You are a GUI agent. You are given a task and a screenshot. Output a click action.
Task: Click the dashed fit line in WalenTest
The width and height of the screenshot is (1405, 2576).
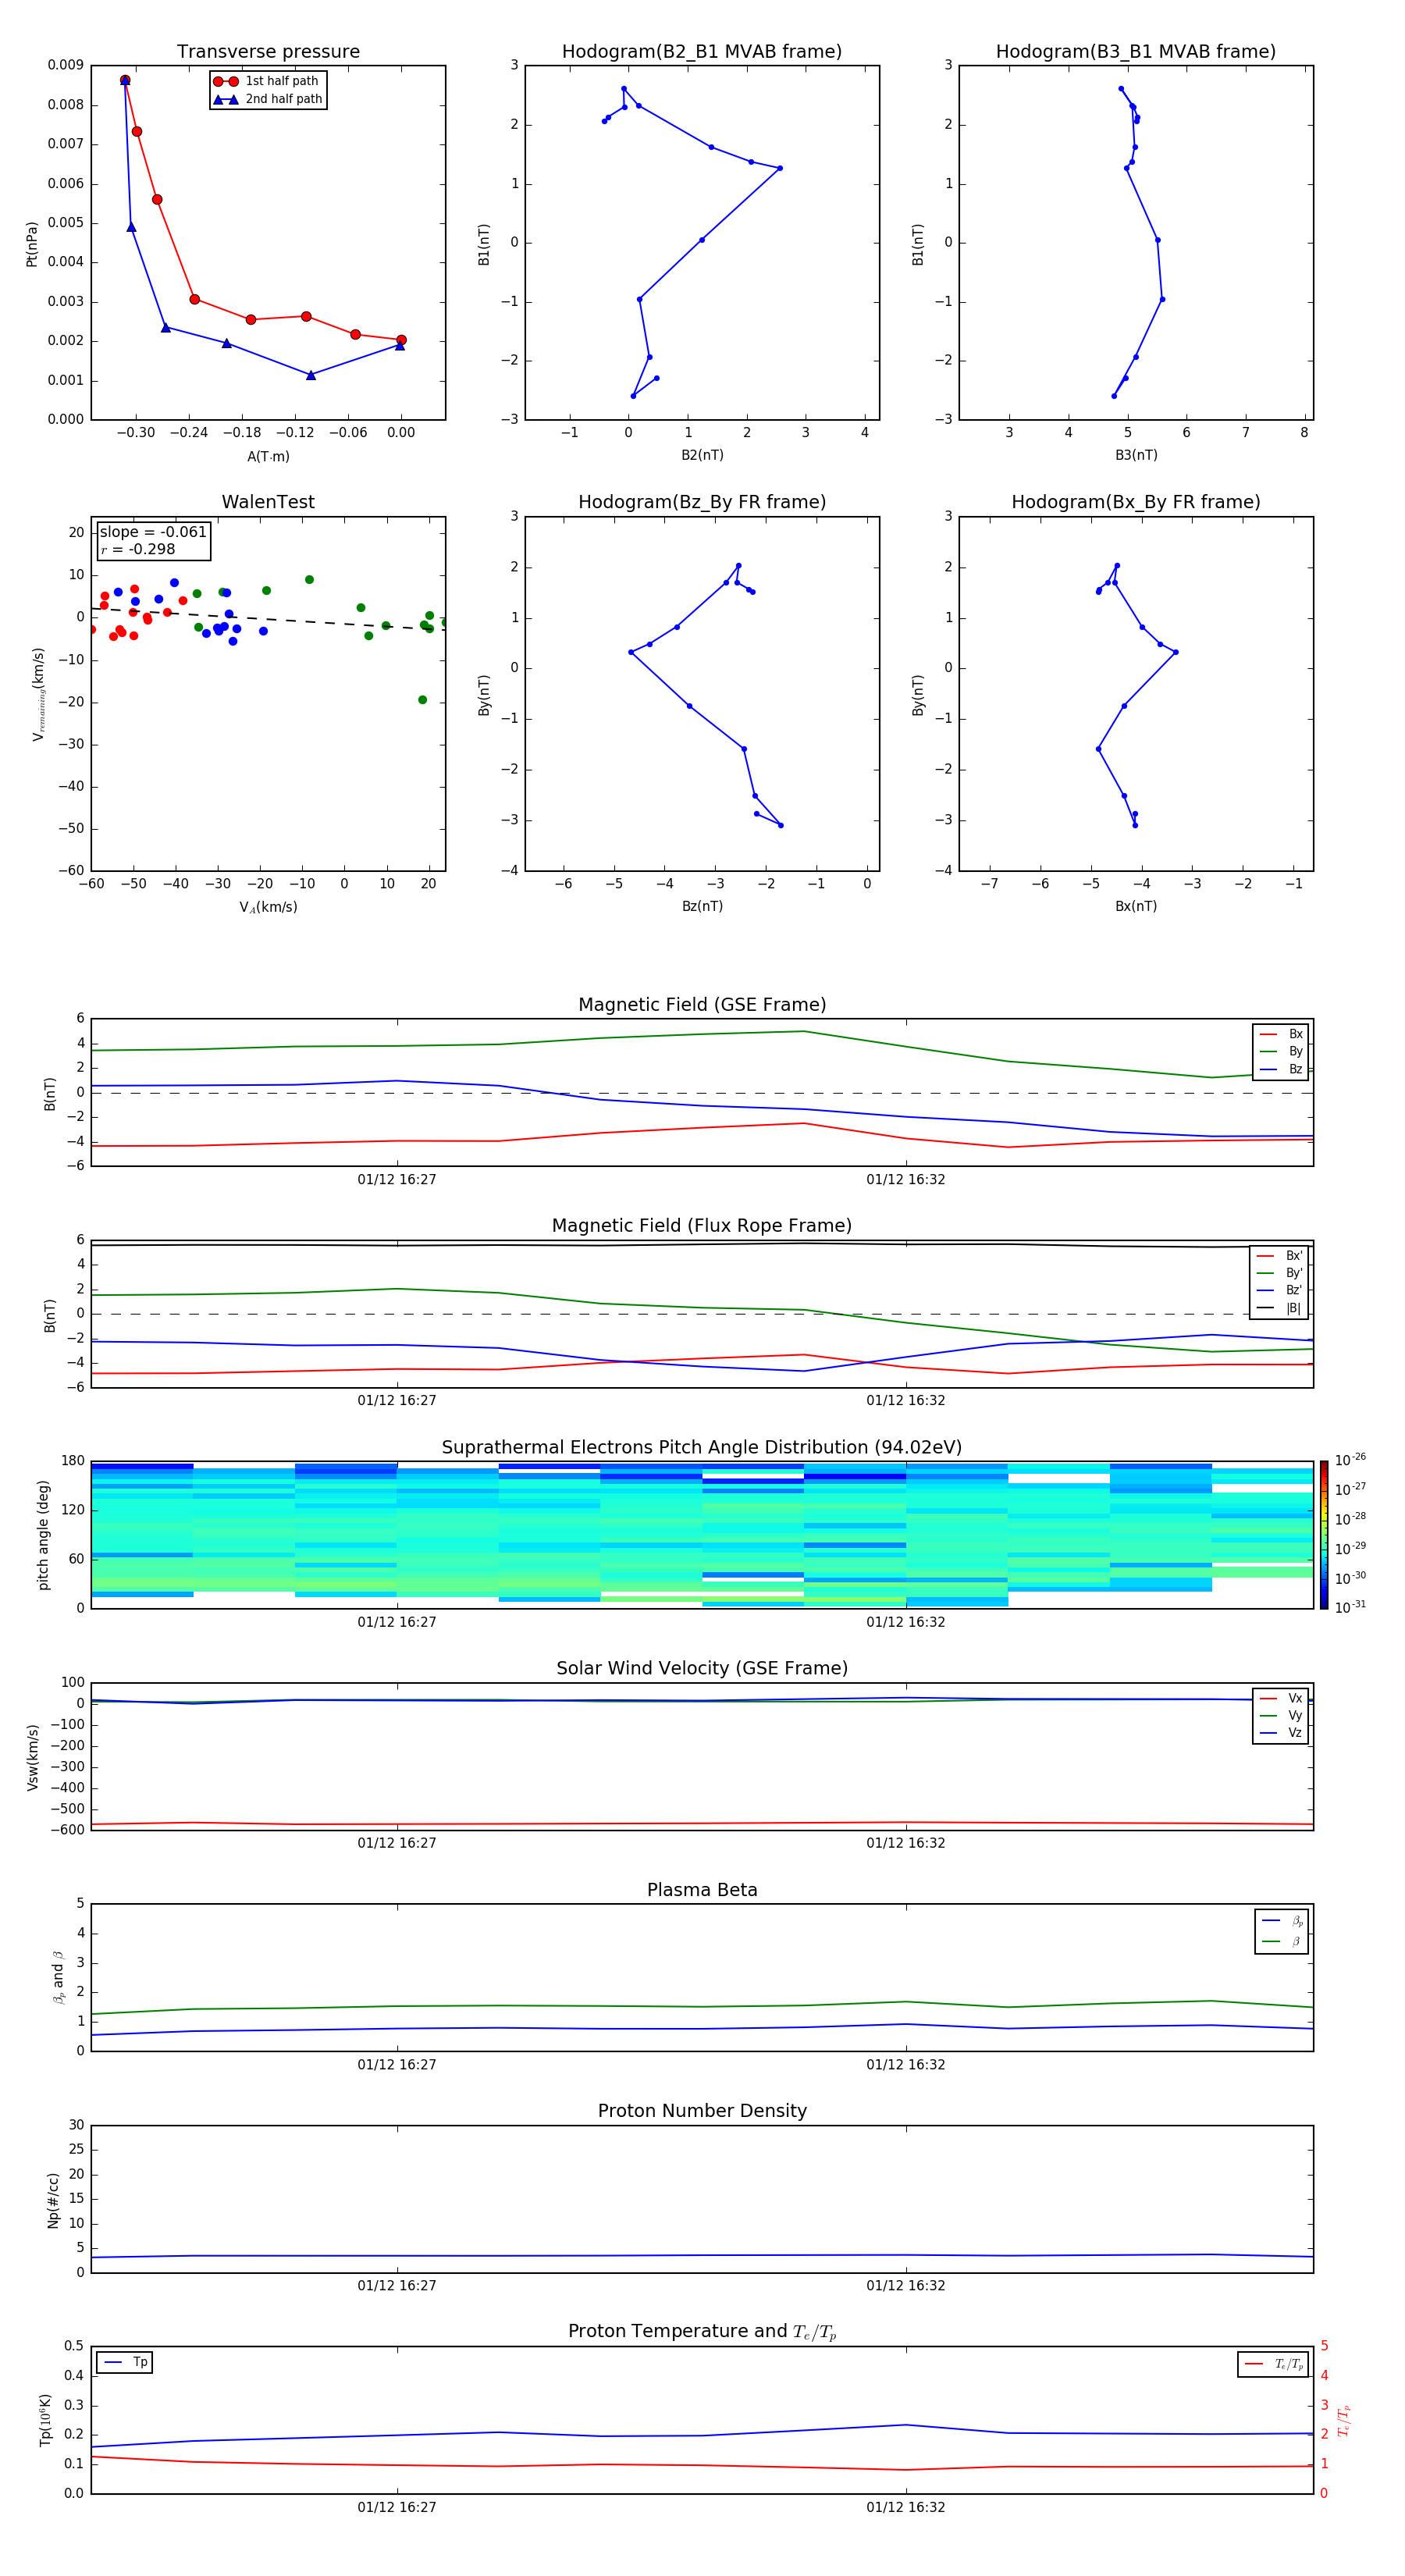pyautogui.click(x=268, y=618)
